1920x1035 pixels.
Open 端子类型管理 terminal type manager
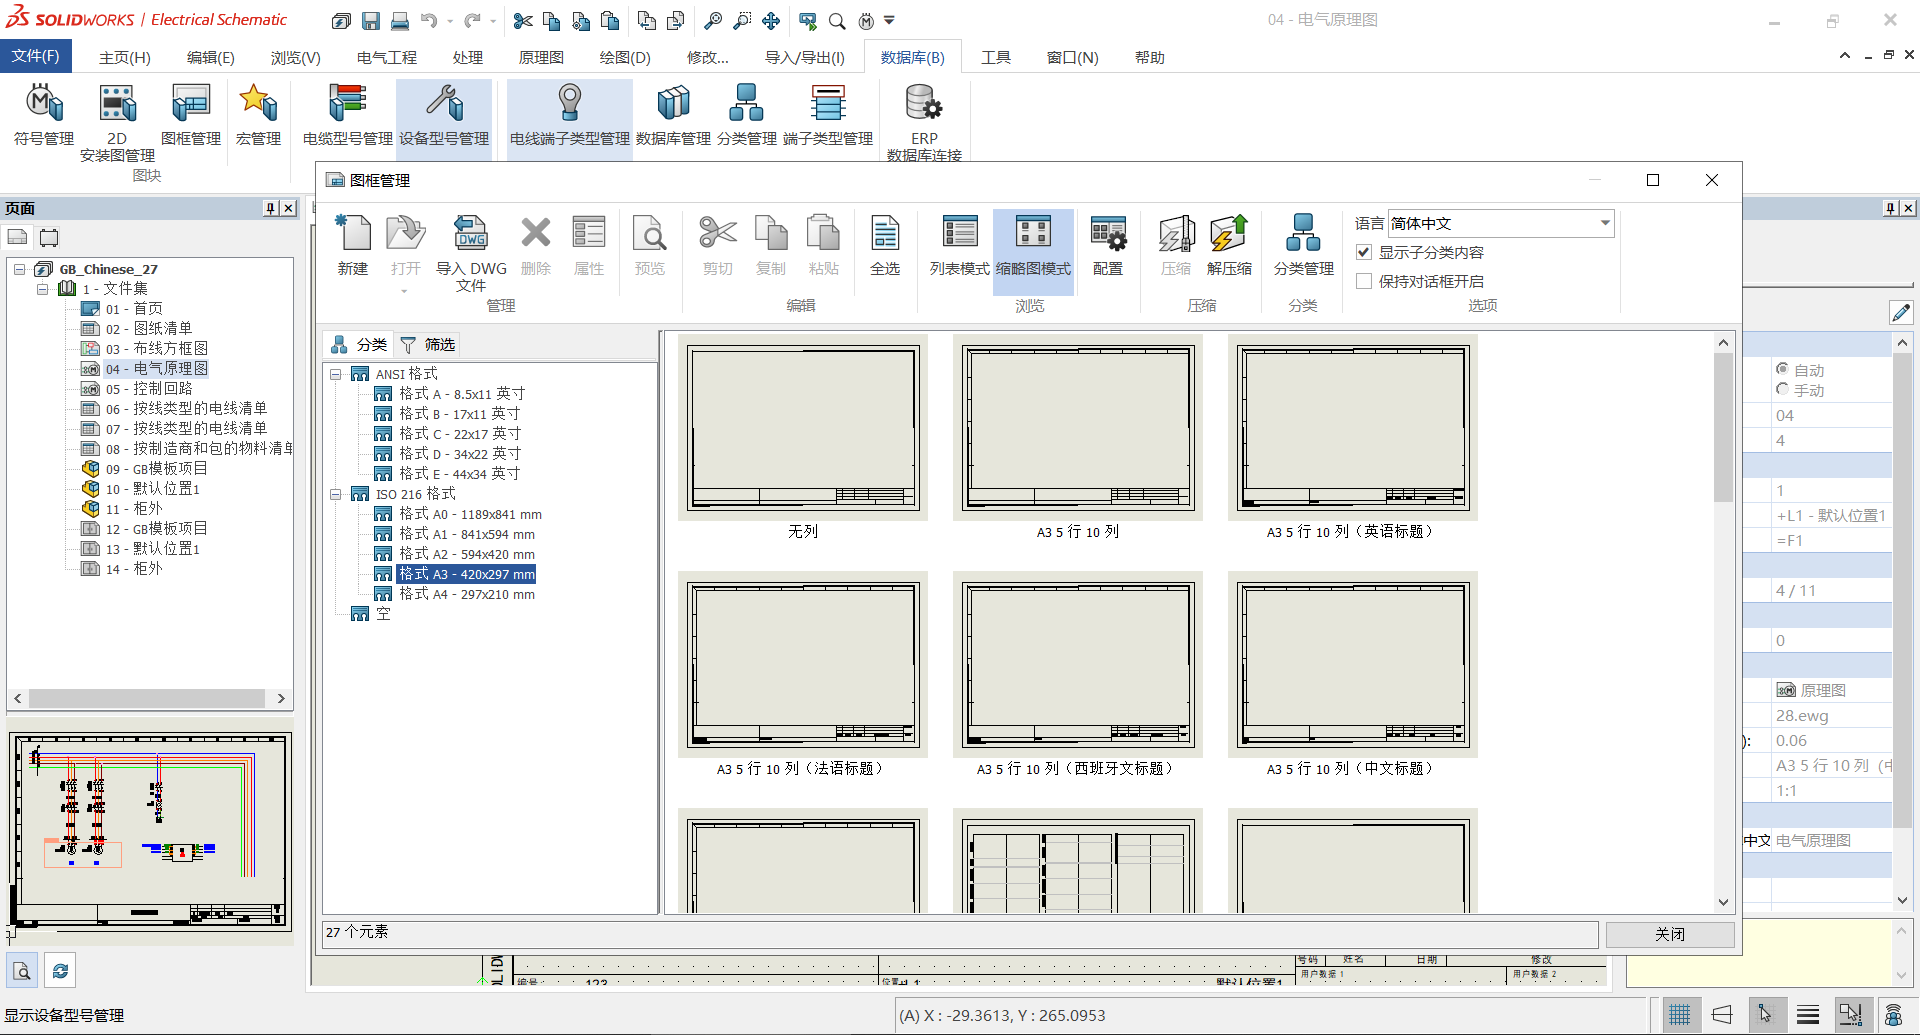coord(828,116)
